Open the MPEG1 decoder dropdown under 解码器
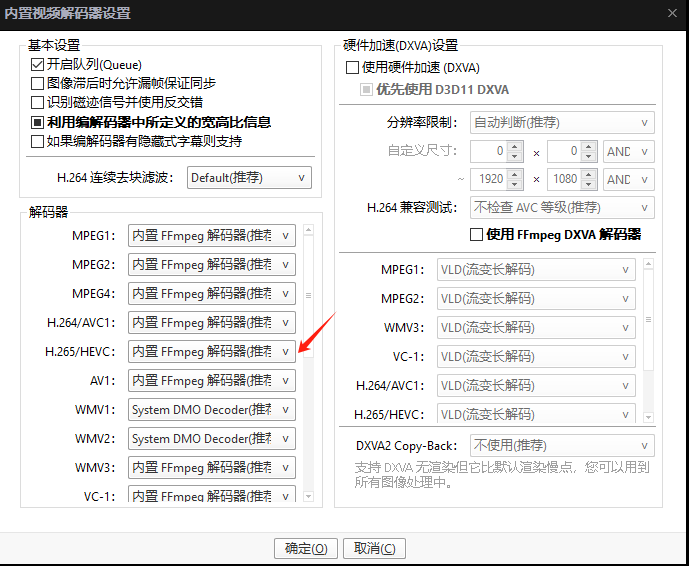The height and width of the screenshot is (566, 689). click(212, 236)
